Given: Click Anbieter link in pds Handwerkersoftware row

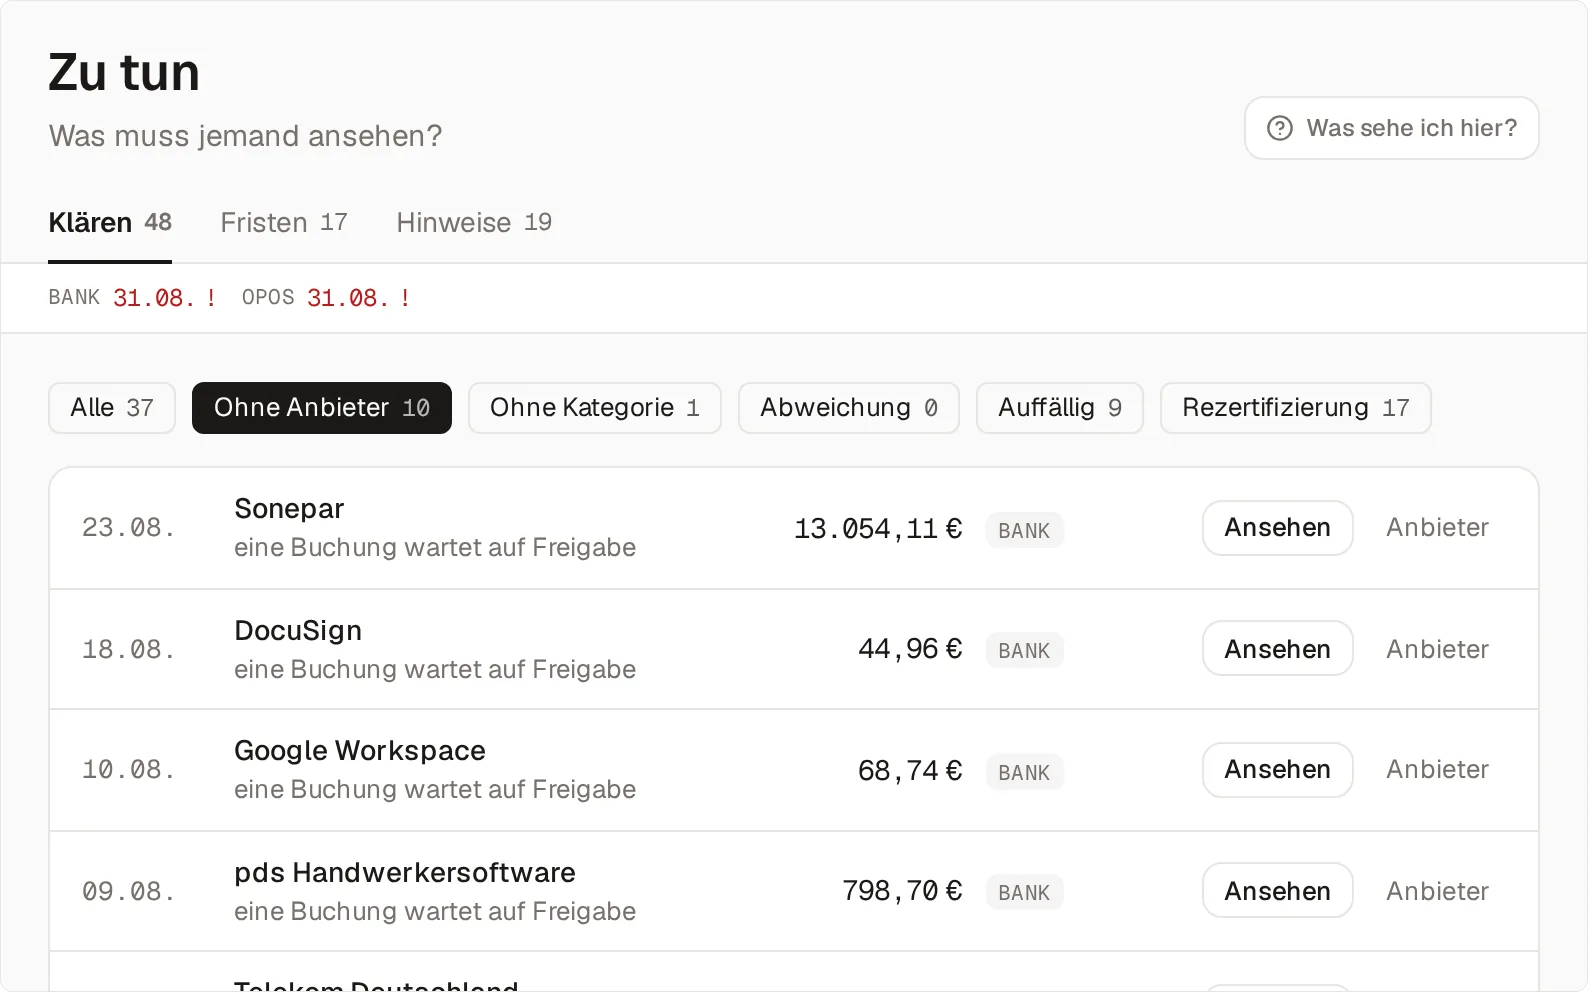Looking at the screenshot, I should click(x=1437, y=891).
